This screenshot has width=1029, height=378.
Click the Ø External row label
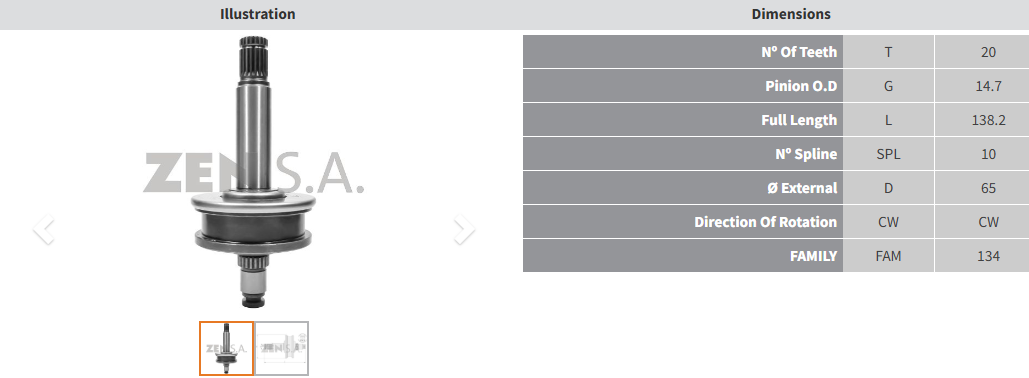[x=802, y=188]
